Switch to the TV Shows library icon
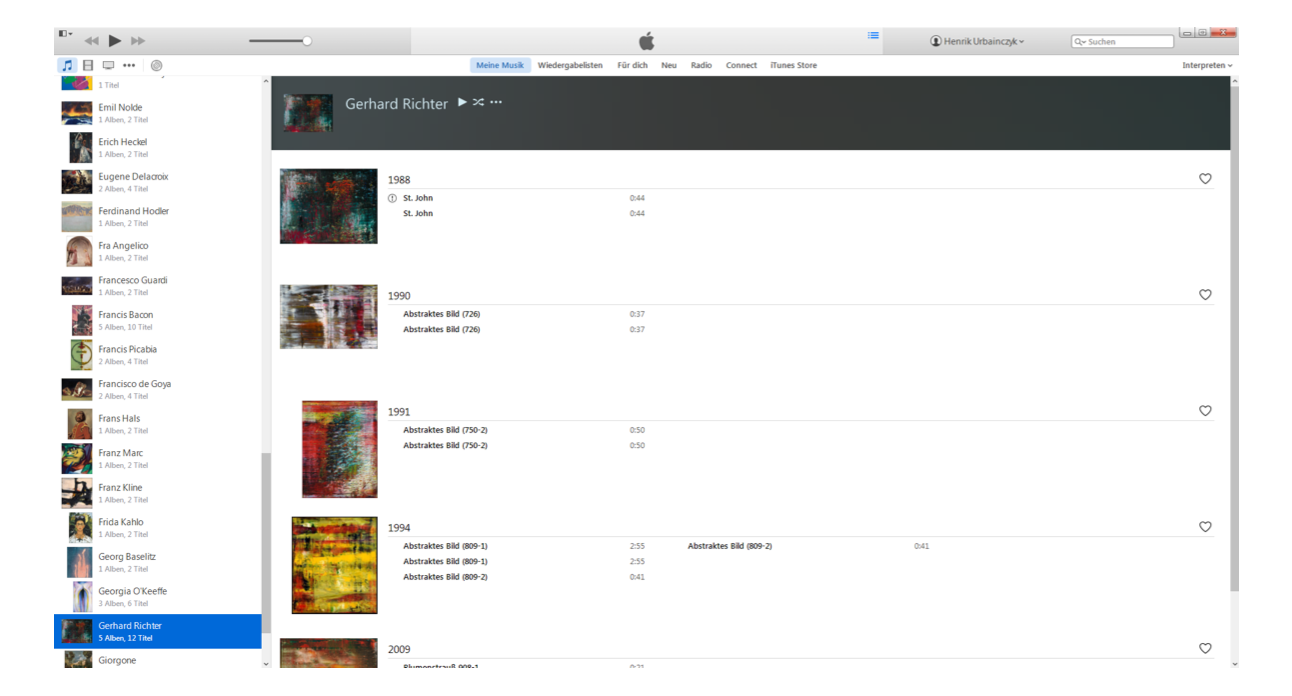 108,65
